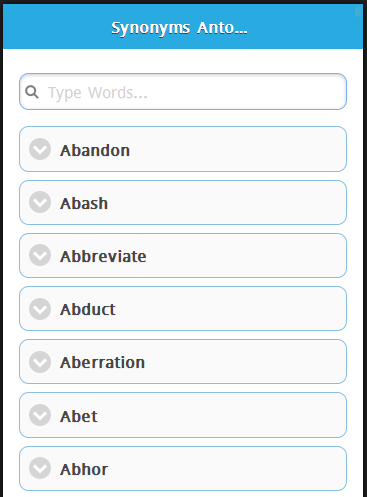The height and width of the screenshot is (497, 367).
Task: Click the chevron icon beside Abash
Action: pyautogui.click(x=40, y=202)
